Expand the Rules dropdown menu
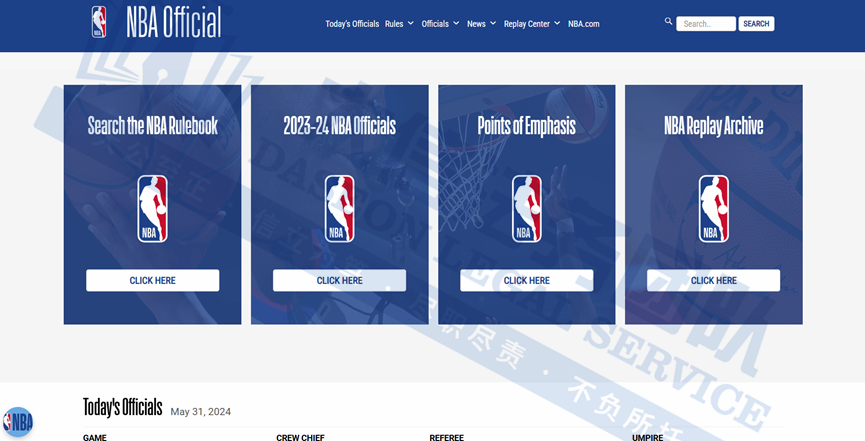The width and height of the screenshot is (865, 441). tap(399, 24)
